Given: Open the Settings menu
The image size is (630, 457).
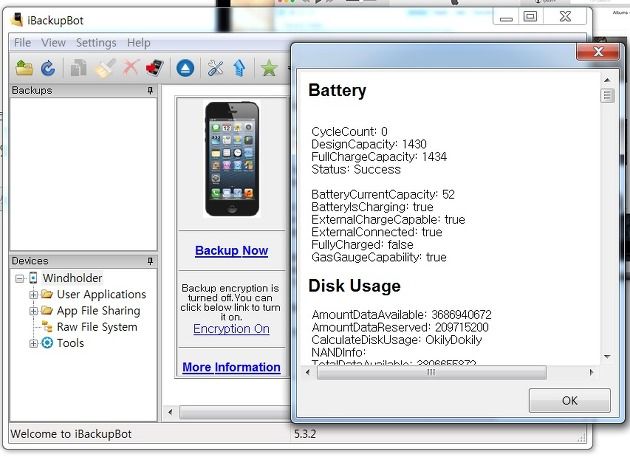Looking at the screenshot, I should [96, 43].
